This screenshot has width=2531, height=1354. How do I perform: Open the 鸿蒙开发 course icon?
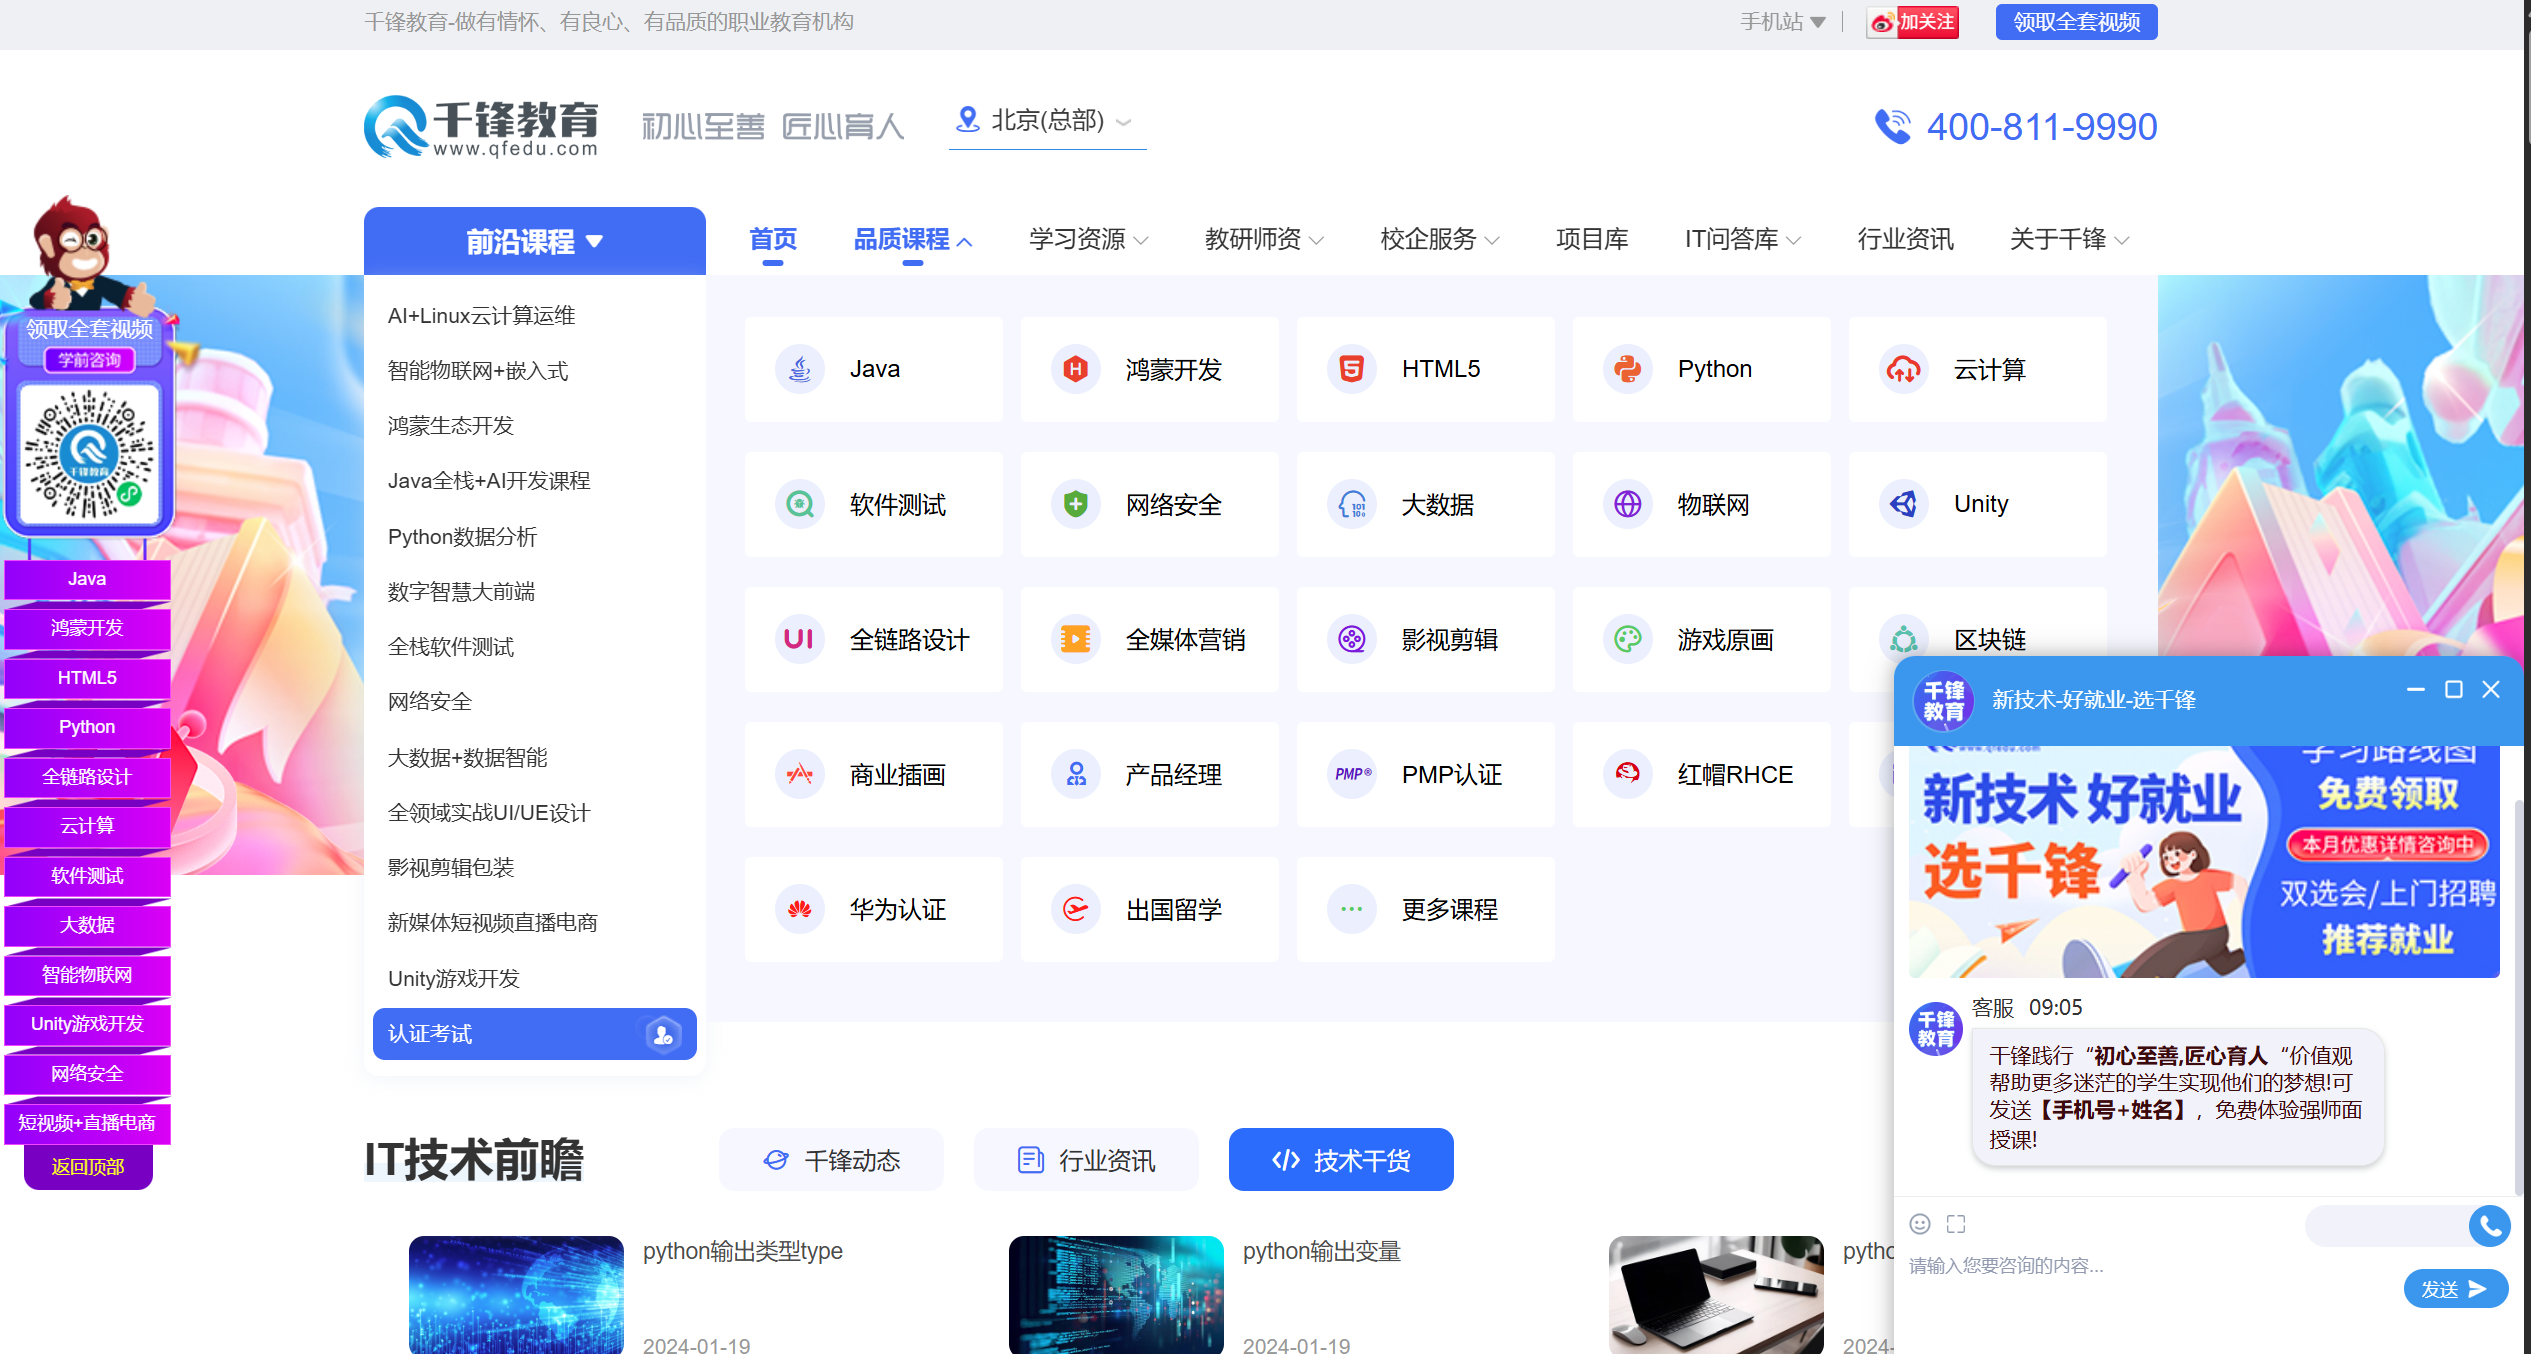click(1075, 369)
